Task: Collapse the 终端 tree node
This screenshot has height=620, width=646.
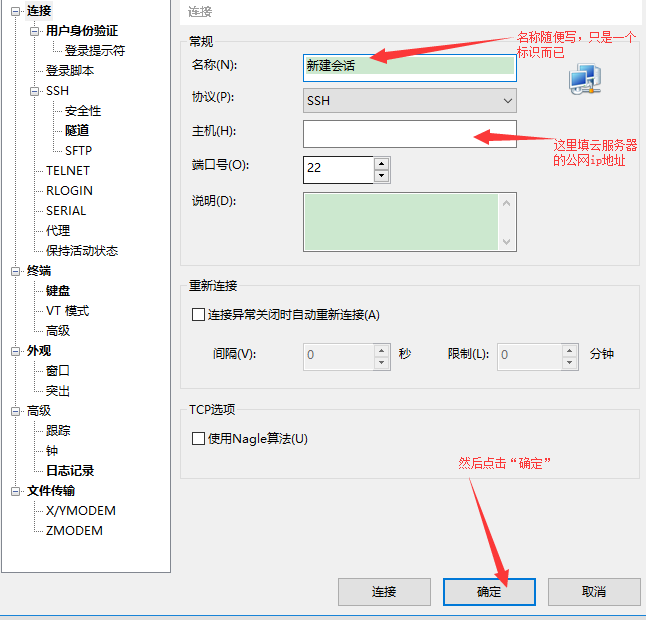Action: click(x=15, y=271)
